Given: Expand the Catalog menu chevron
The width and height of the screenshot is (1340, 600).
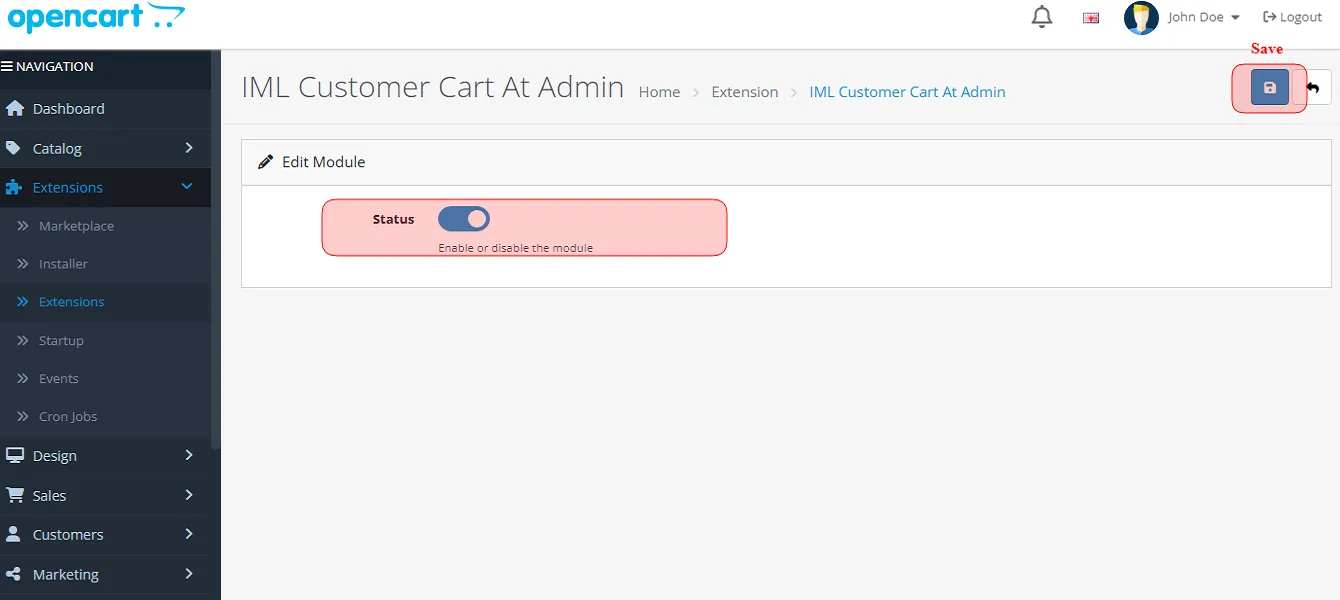Looking at the screenshot, I should (189, 148).
